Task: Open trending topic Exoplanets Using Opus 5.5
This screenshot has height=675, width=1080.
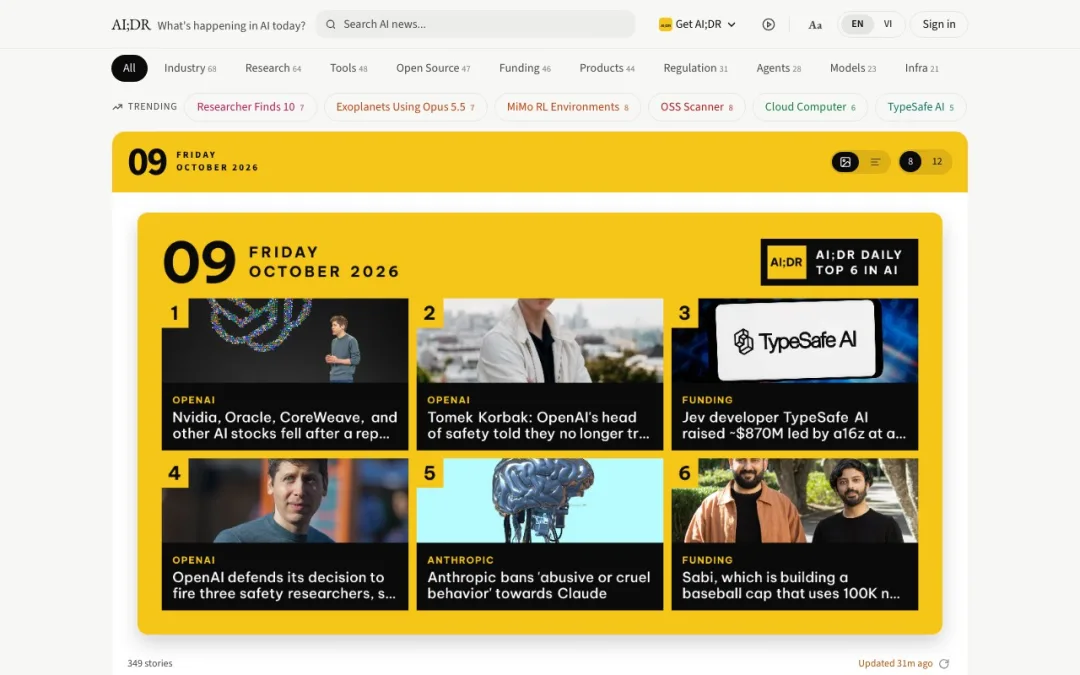Action: [405, 107]
